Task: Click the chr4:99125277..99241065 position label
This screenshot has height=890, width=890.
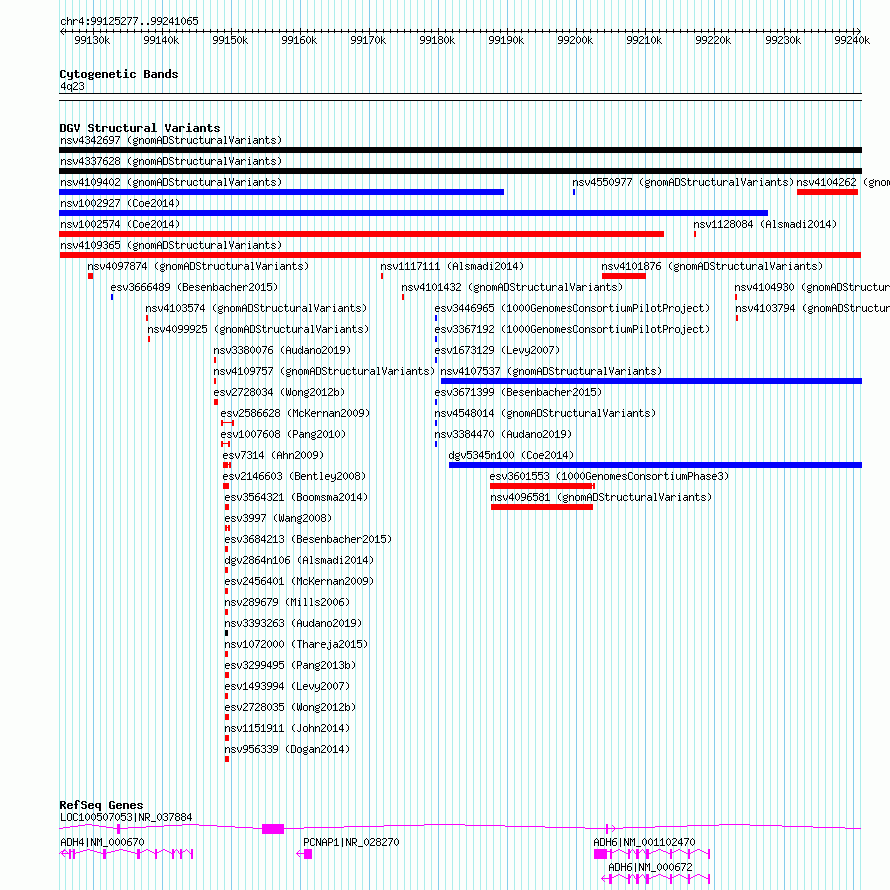Action: pos(129,21)
